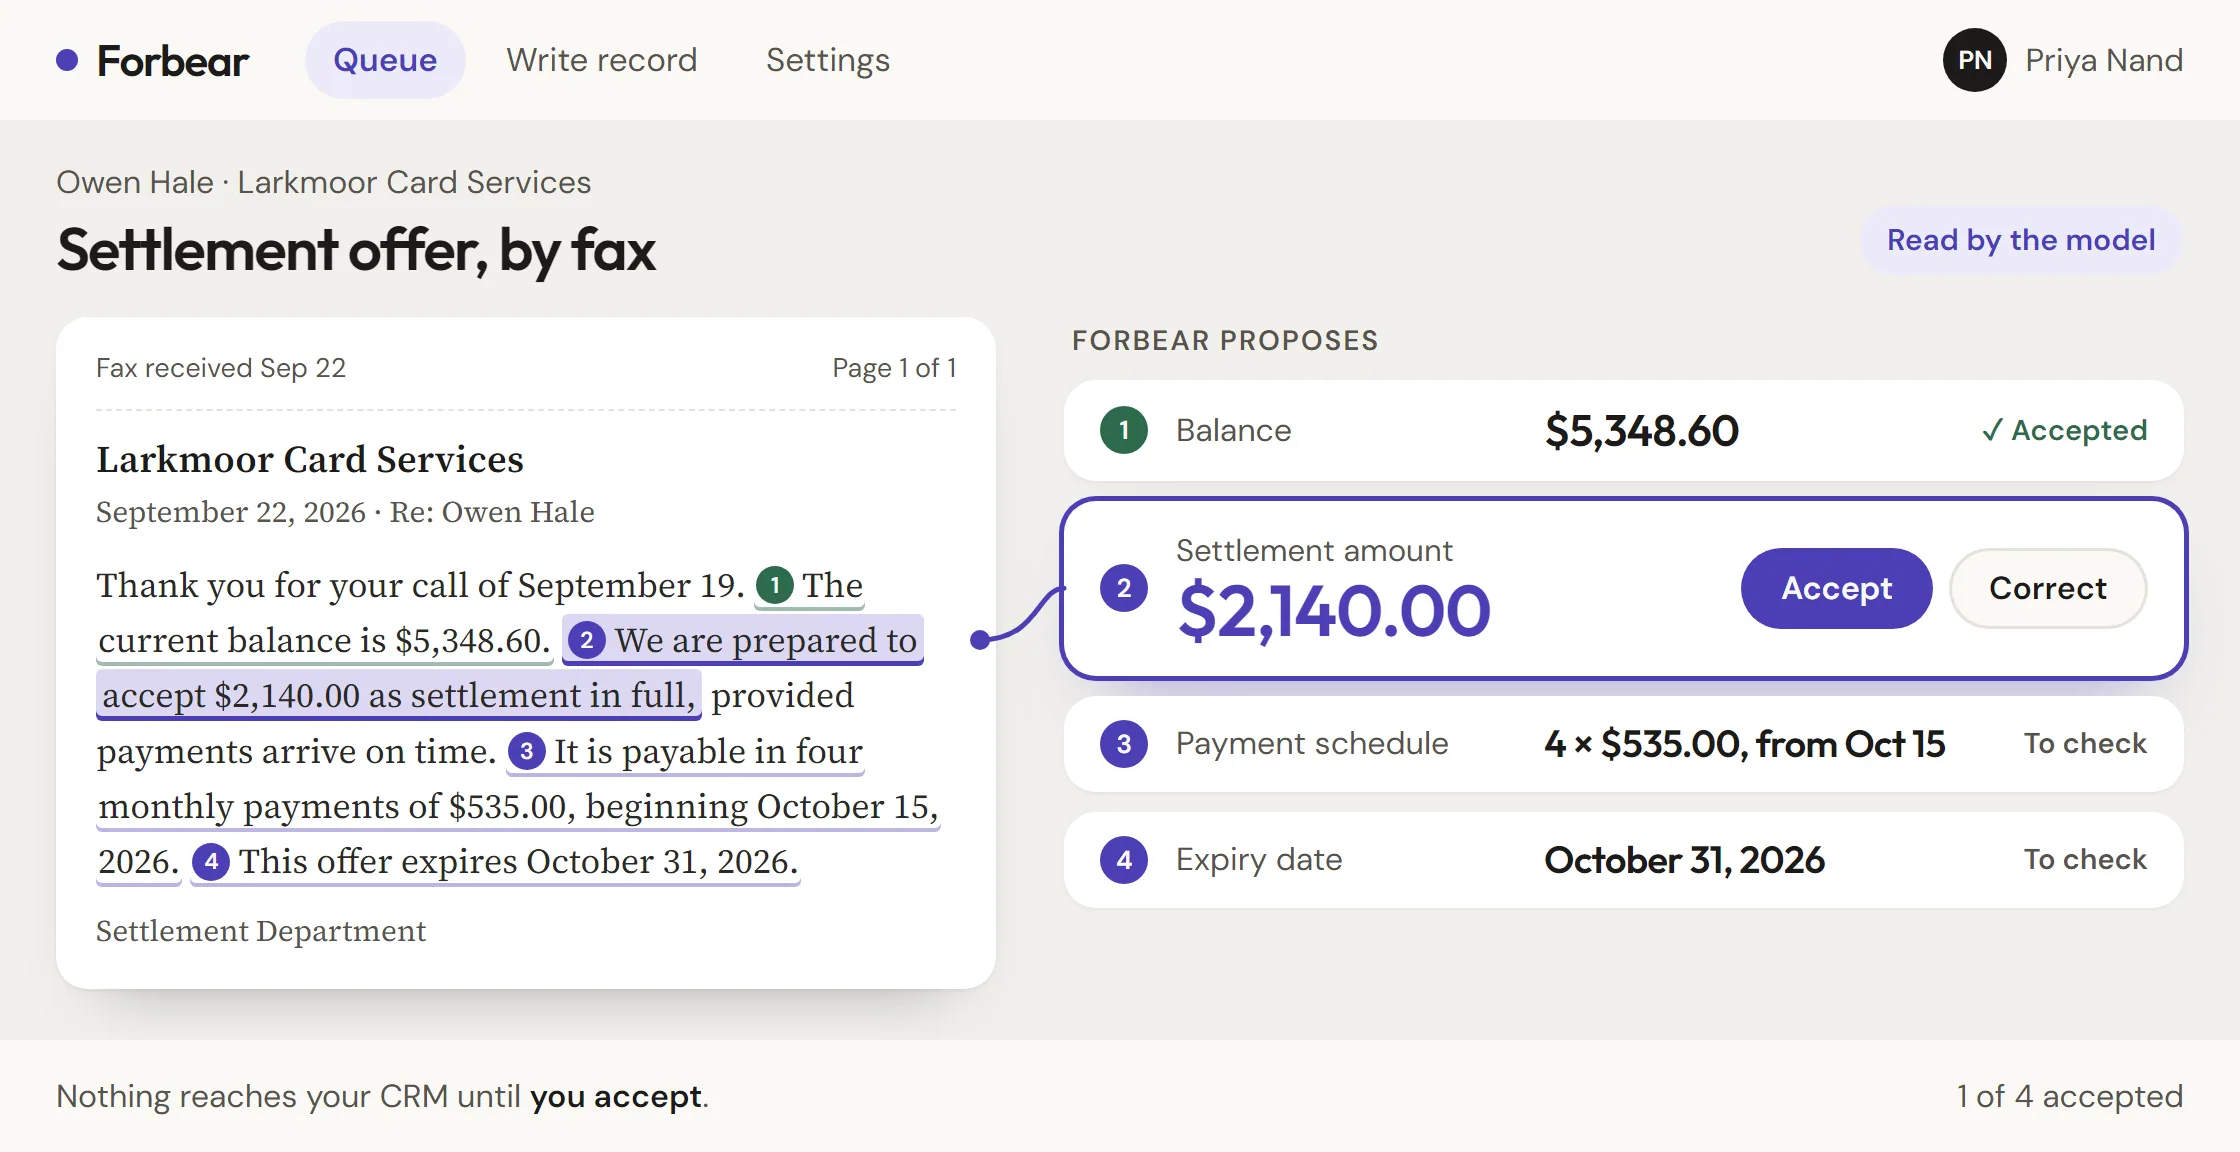Click marker 4 in the fax text
This screenshot has width=2240, height=1152.
coord(211,862)
